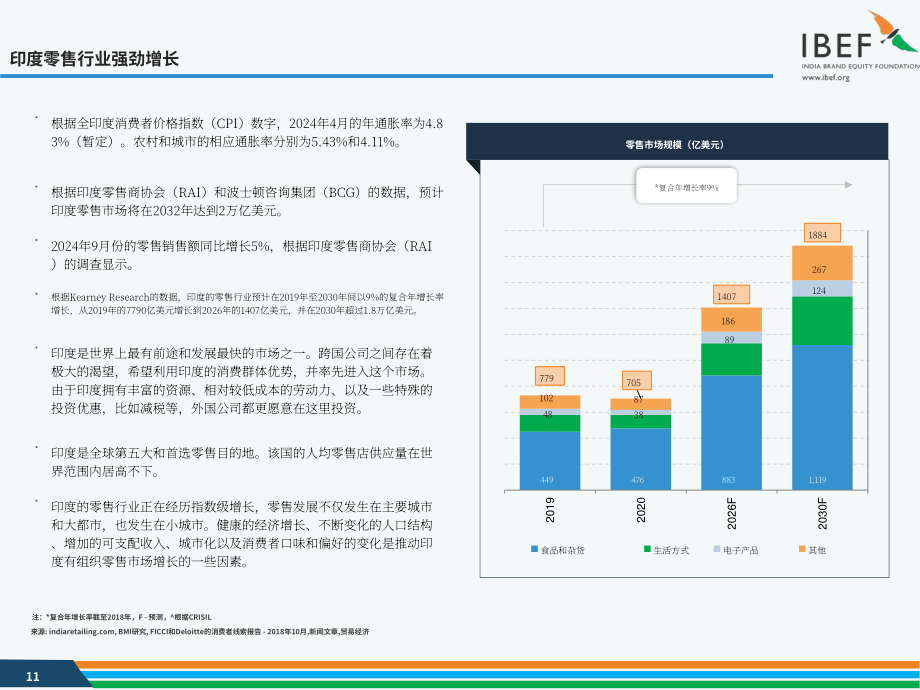Click the orange 其他 legend swatch
Image resolution: width=920 pixels, height=690 pixels.
(802, 549)
